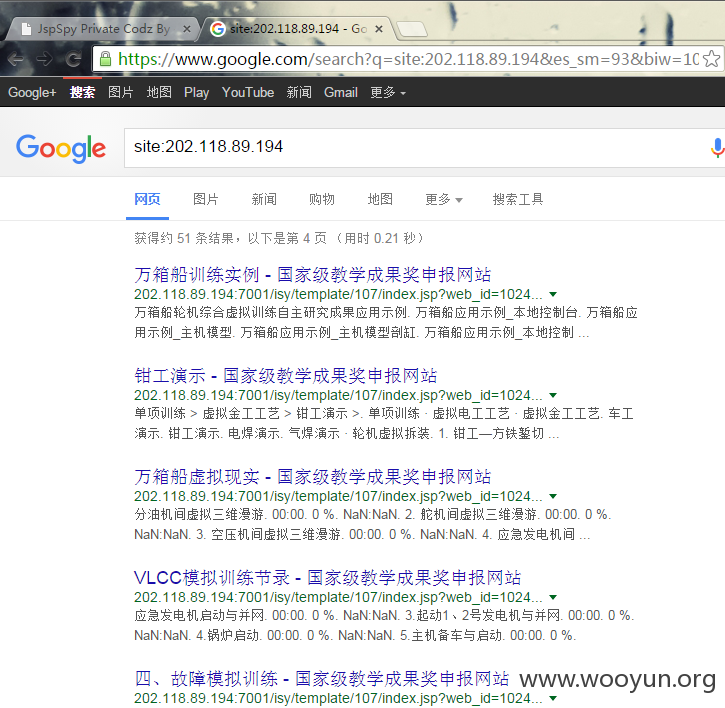Switch to 地图 search results tab
The image size is (725, 708).
click(380, 199)
